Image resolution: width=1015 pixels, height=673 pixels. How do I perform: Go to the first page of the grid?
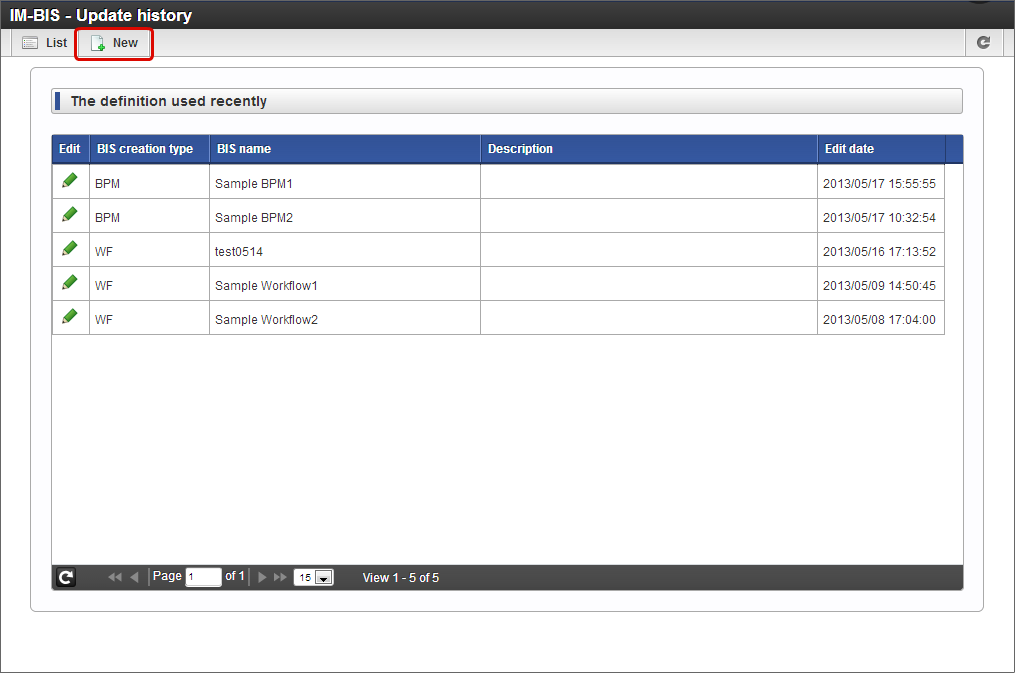(x=115, y=577)
